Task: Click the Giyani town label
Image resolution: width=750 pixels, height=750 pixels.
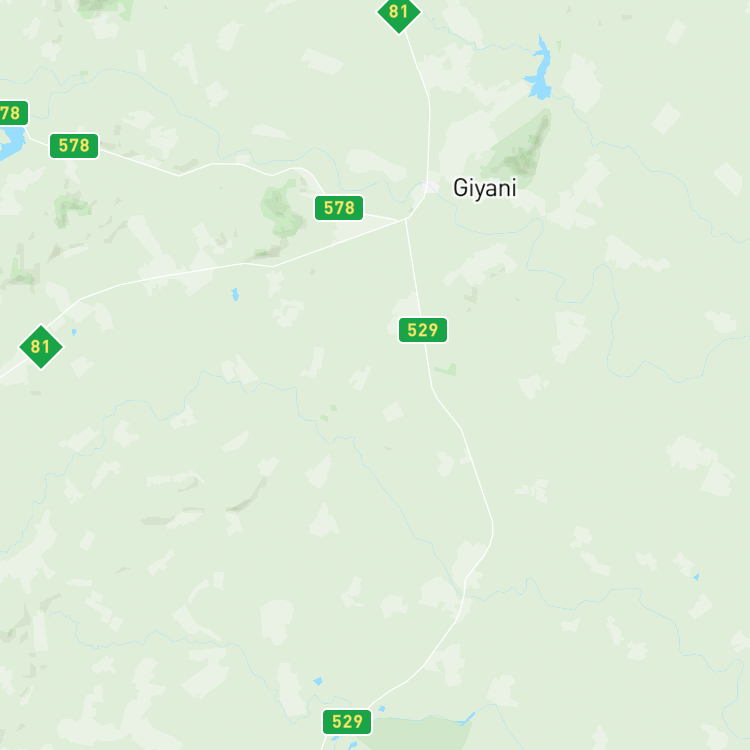Action: (485, 188)
